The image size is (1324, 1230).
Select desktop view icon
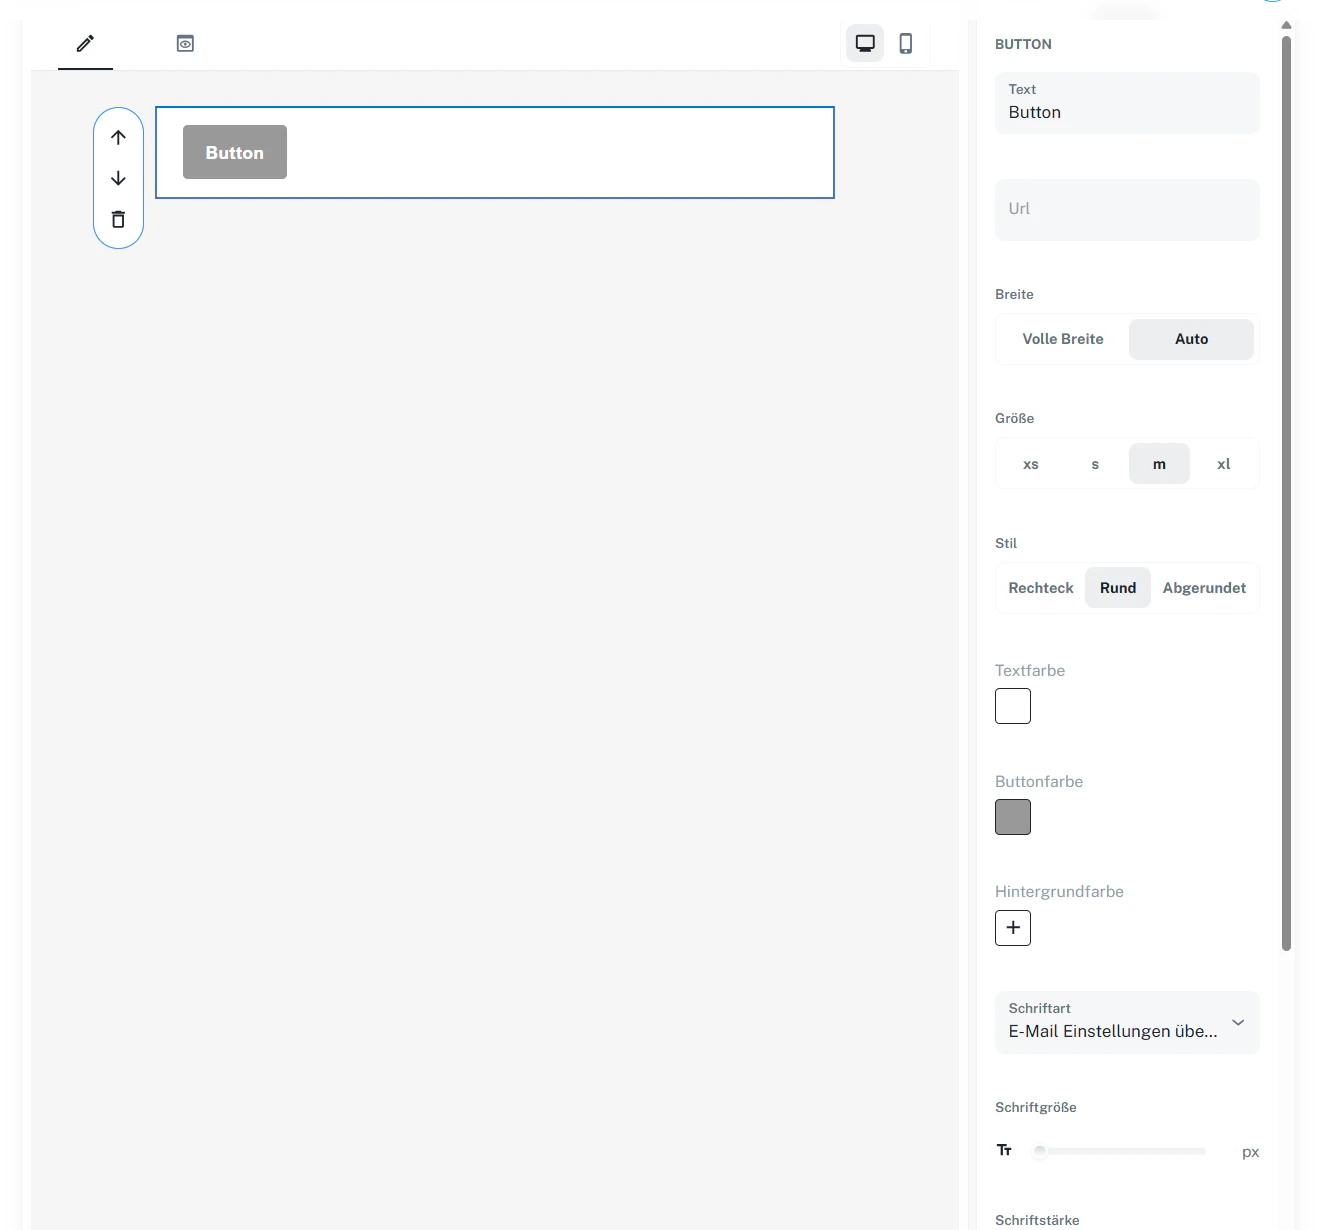865,43
